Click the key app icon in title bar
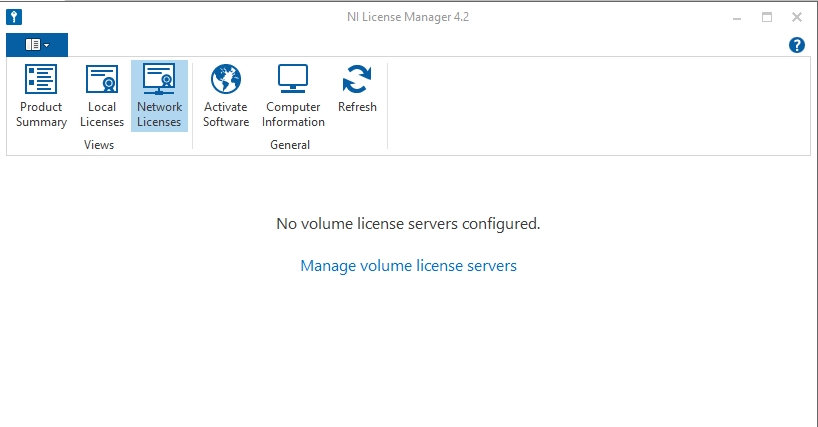 pyautogui.click(x=14, y=17)
